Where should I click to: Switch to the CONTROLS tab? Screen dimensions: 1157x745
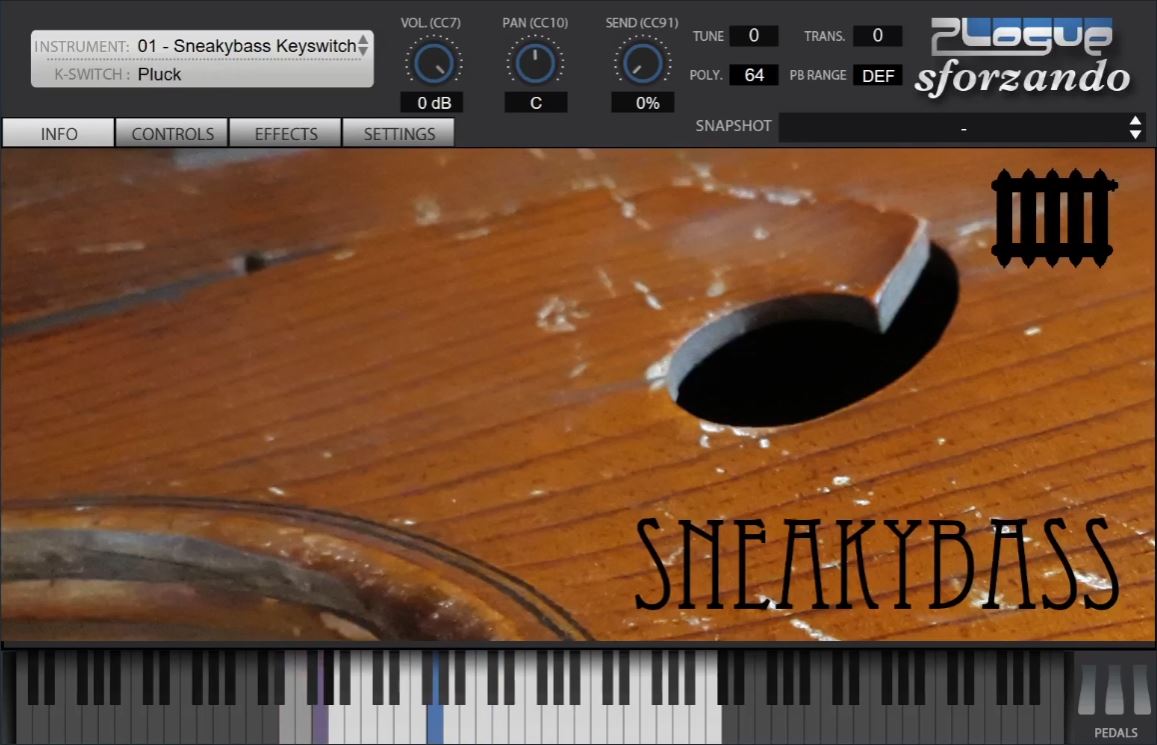point(172,134)
